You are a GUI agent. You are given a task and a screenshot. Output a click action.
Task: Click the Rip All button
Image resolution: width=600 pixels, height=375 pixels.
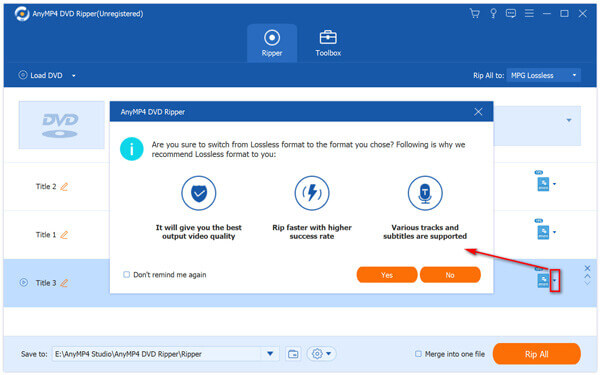pos(536,354)
